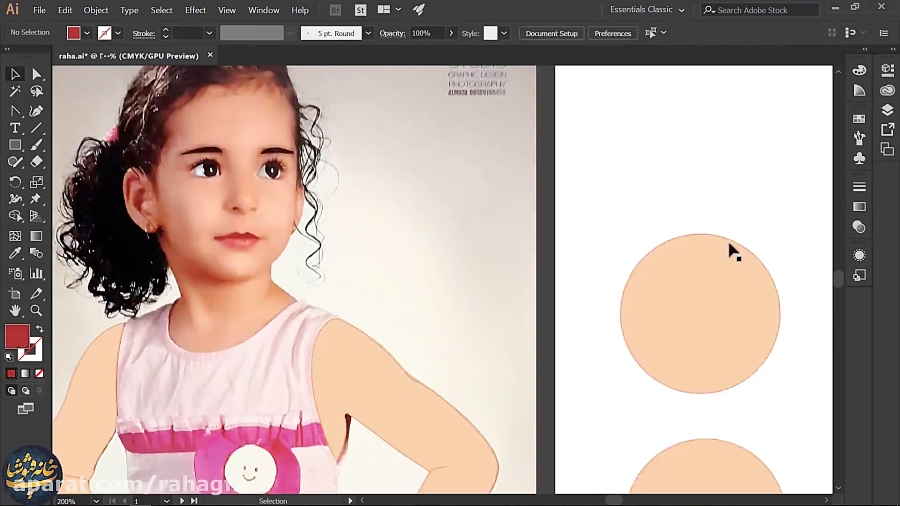The width and height of the screenshot is (900, 506).
Task: Select the Gradient tool in toolbar
Action: [37, 236]
